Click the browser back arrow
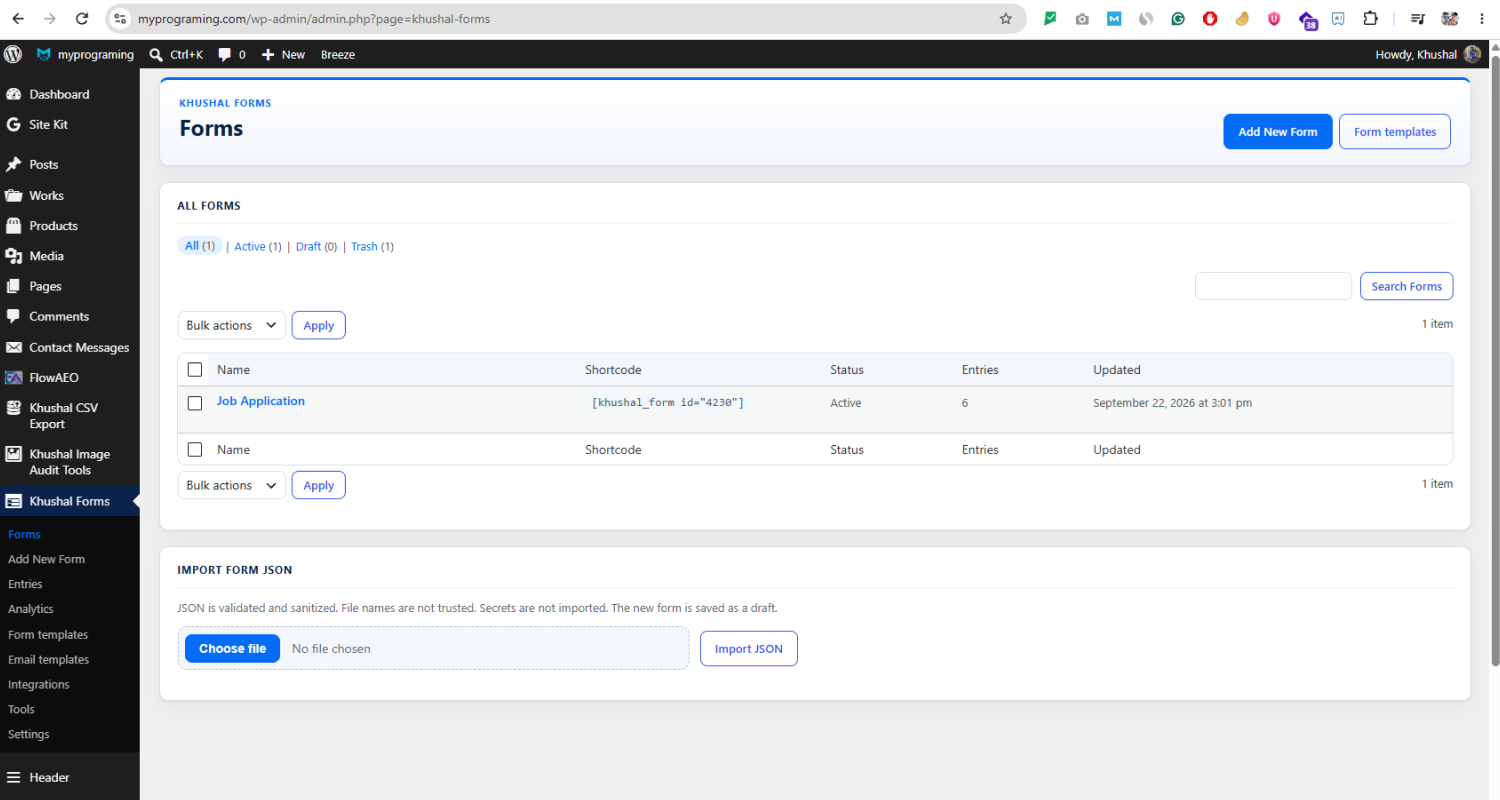 18,18
